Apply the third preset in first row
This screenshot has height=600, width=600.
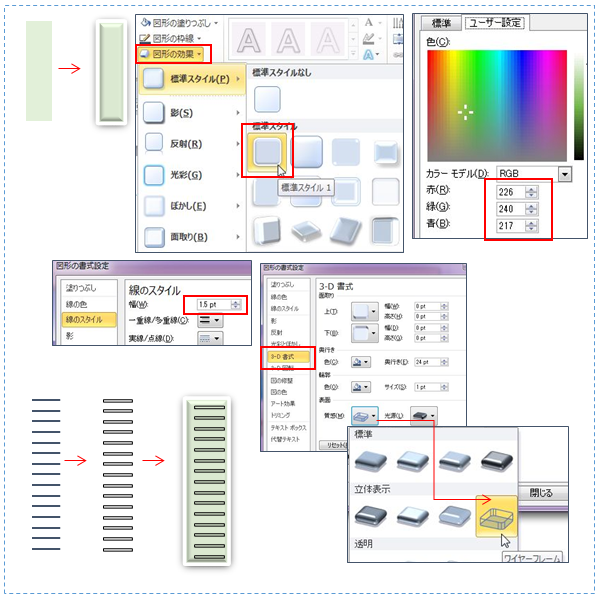346,152
